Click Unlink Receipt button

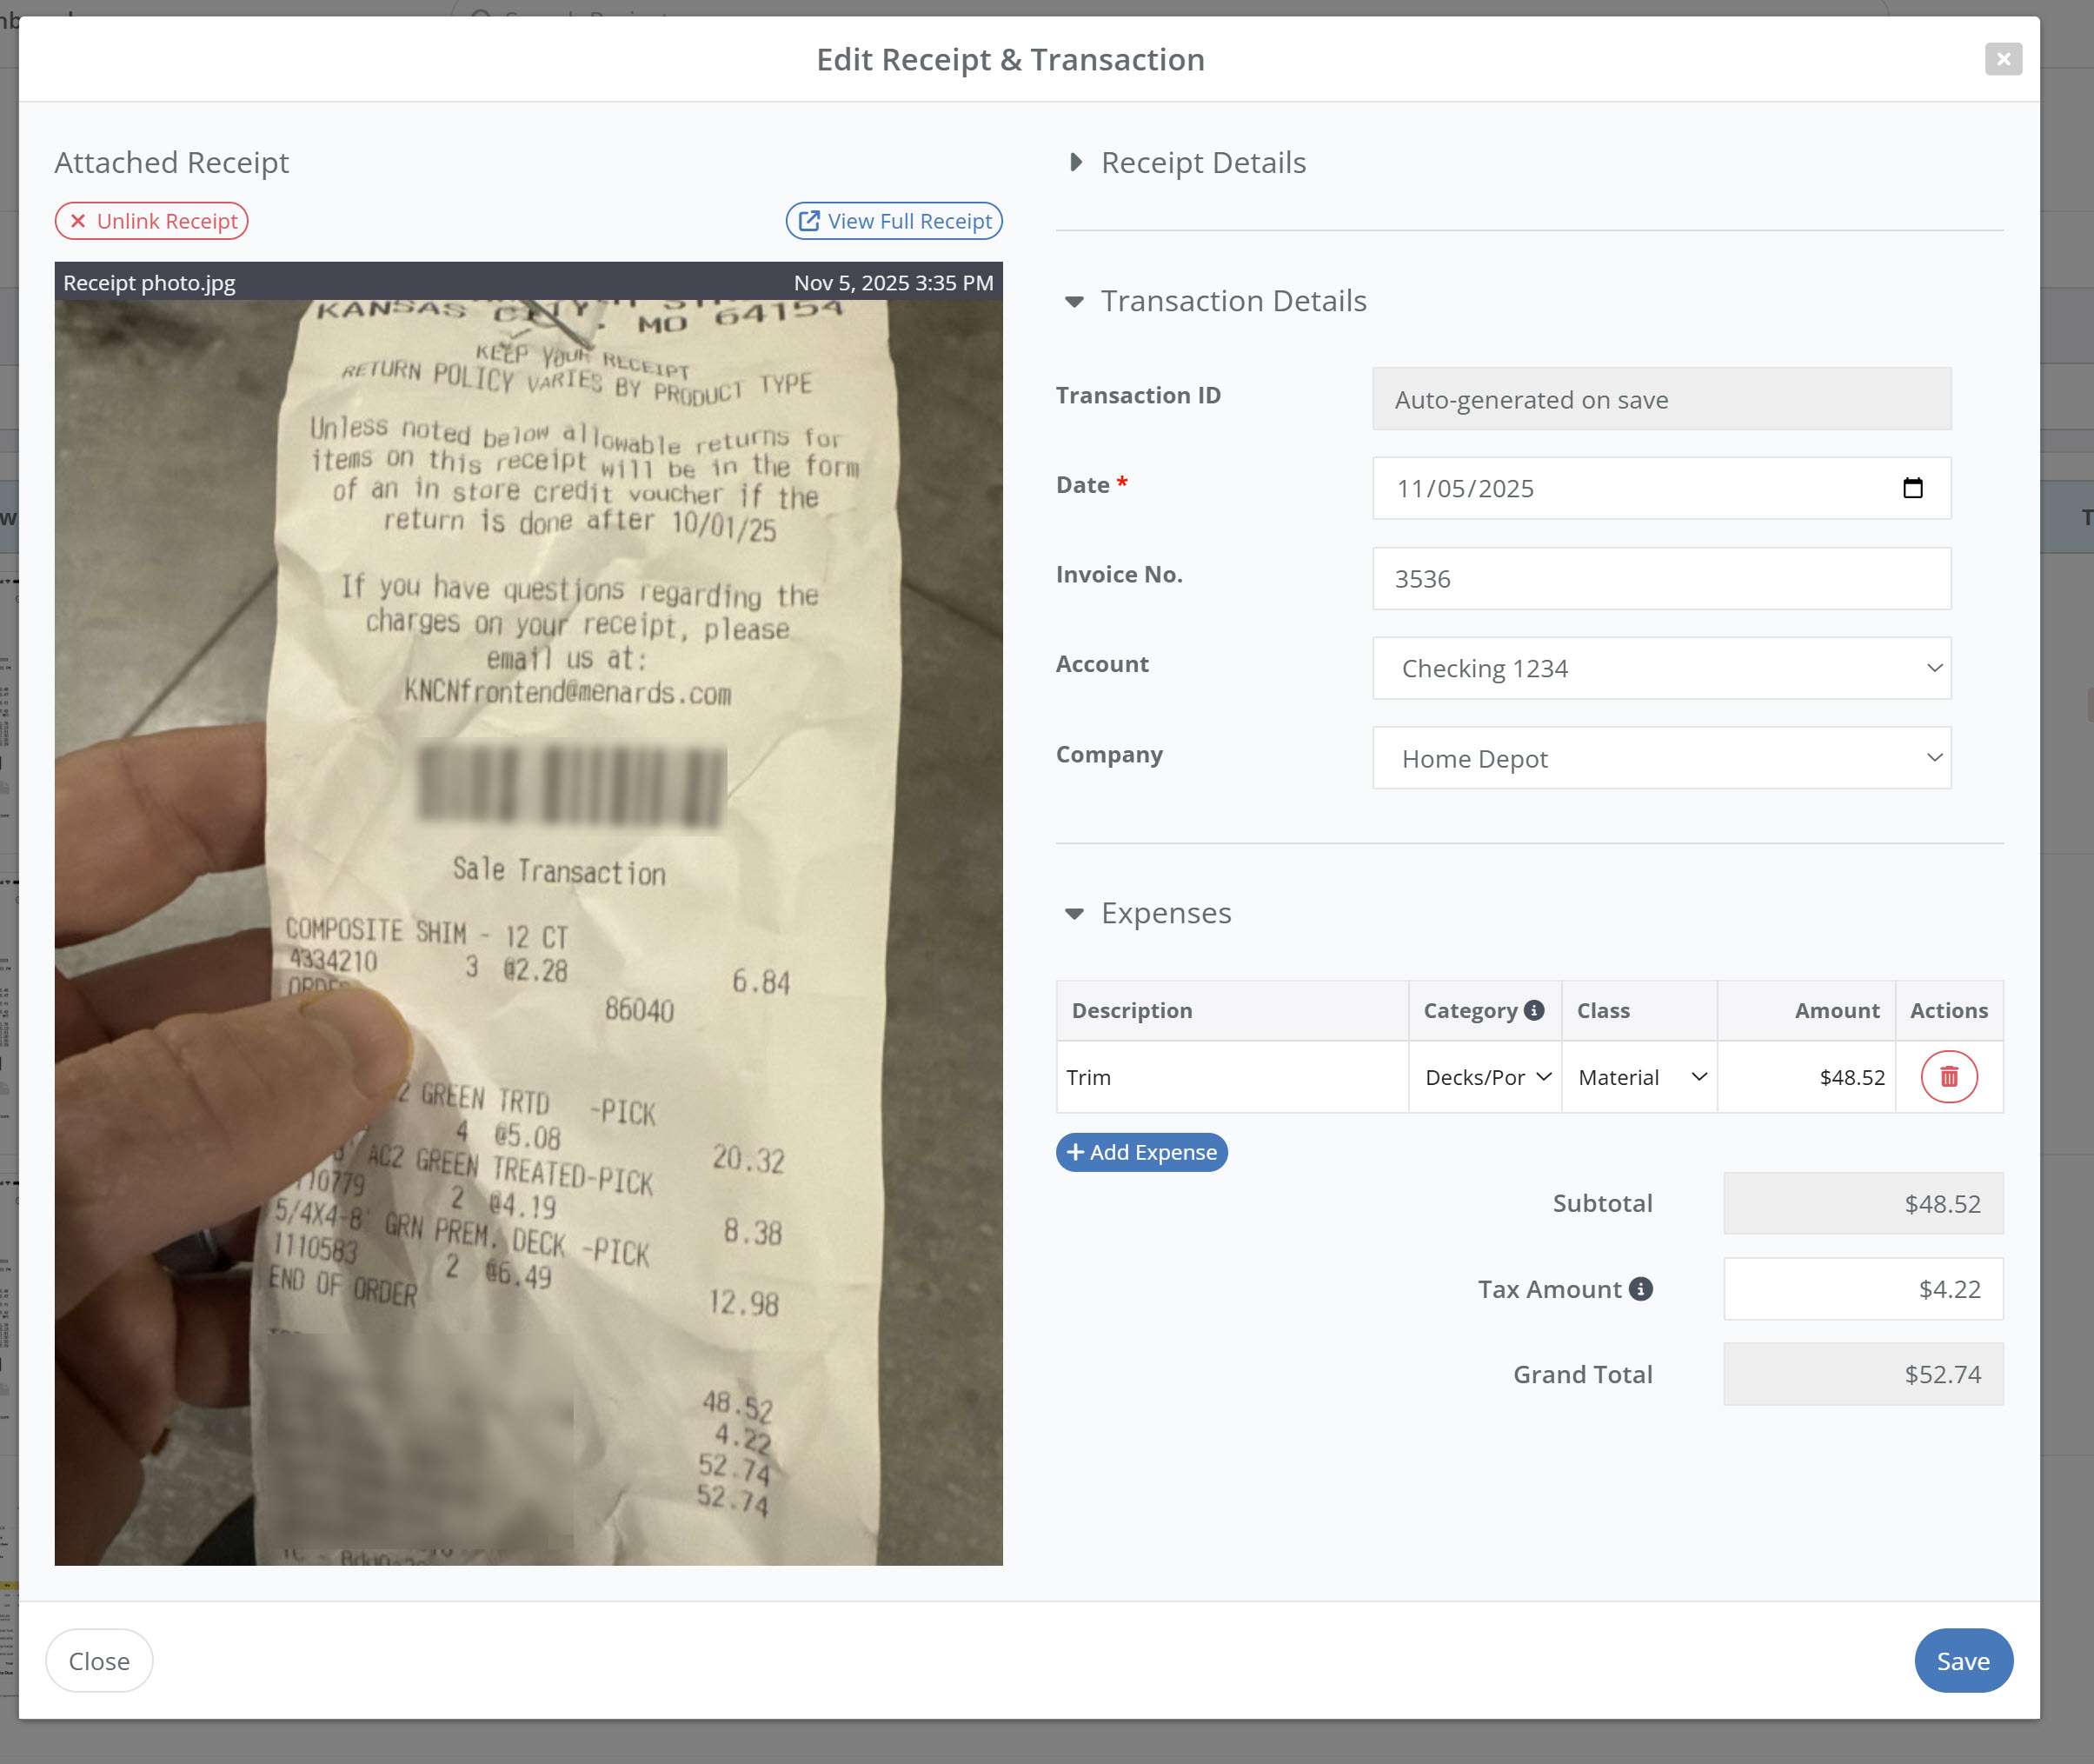[152, 221]
